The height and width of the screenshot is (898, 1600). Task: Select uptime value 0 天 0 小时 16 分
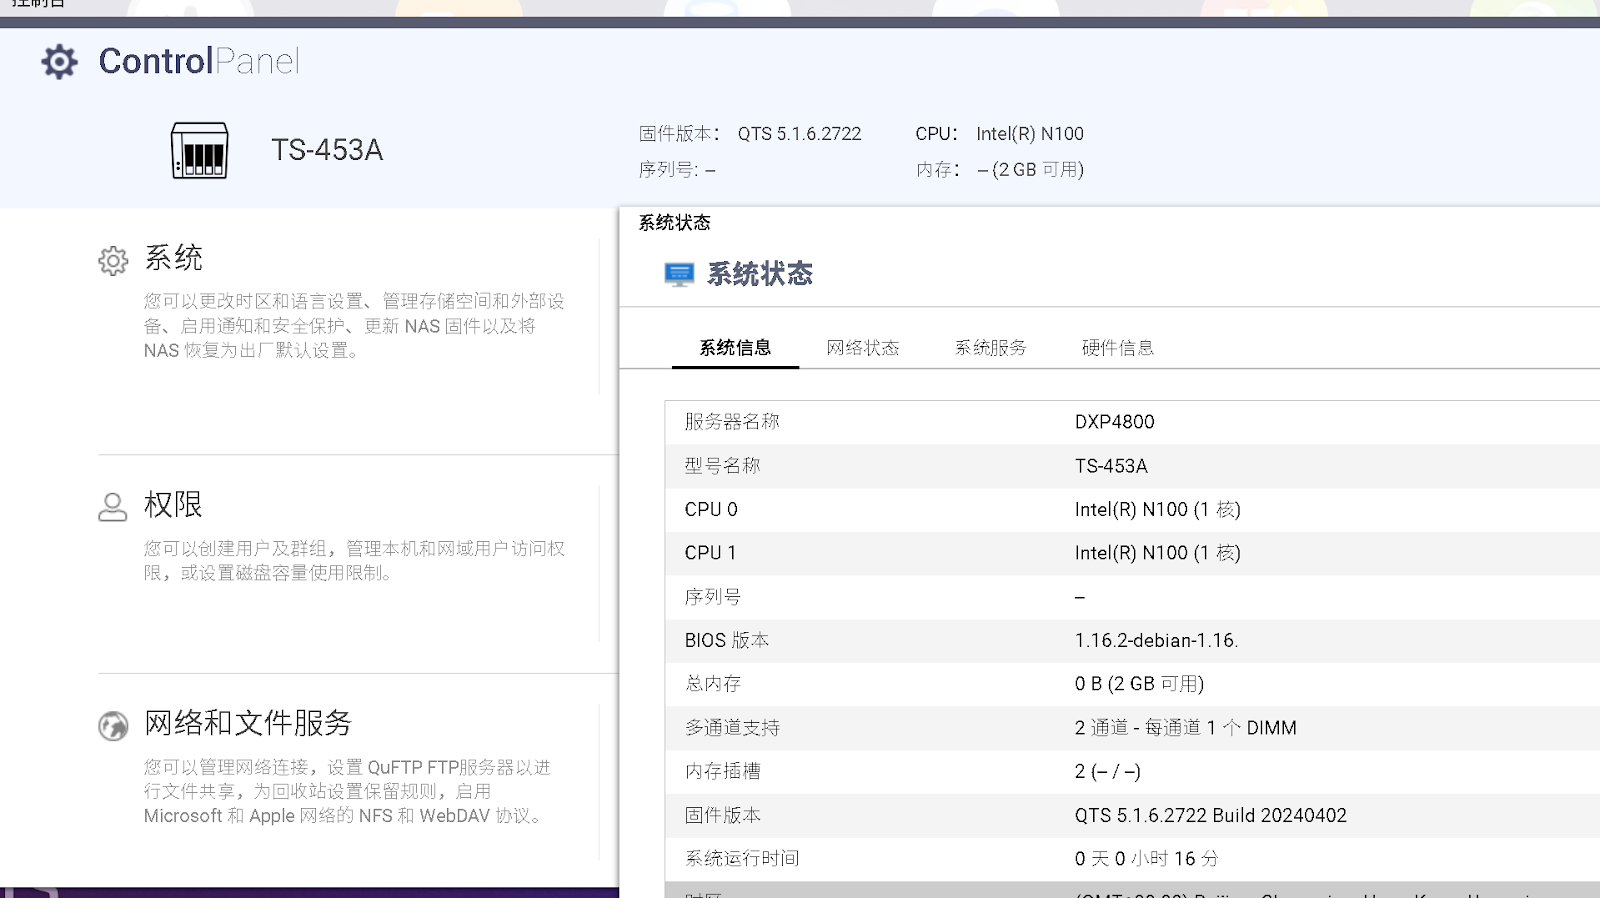1146,859
